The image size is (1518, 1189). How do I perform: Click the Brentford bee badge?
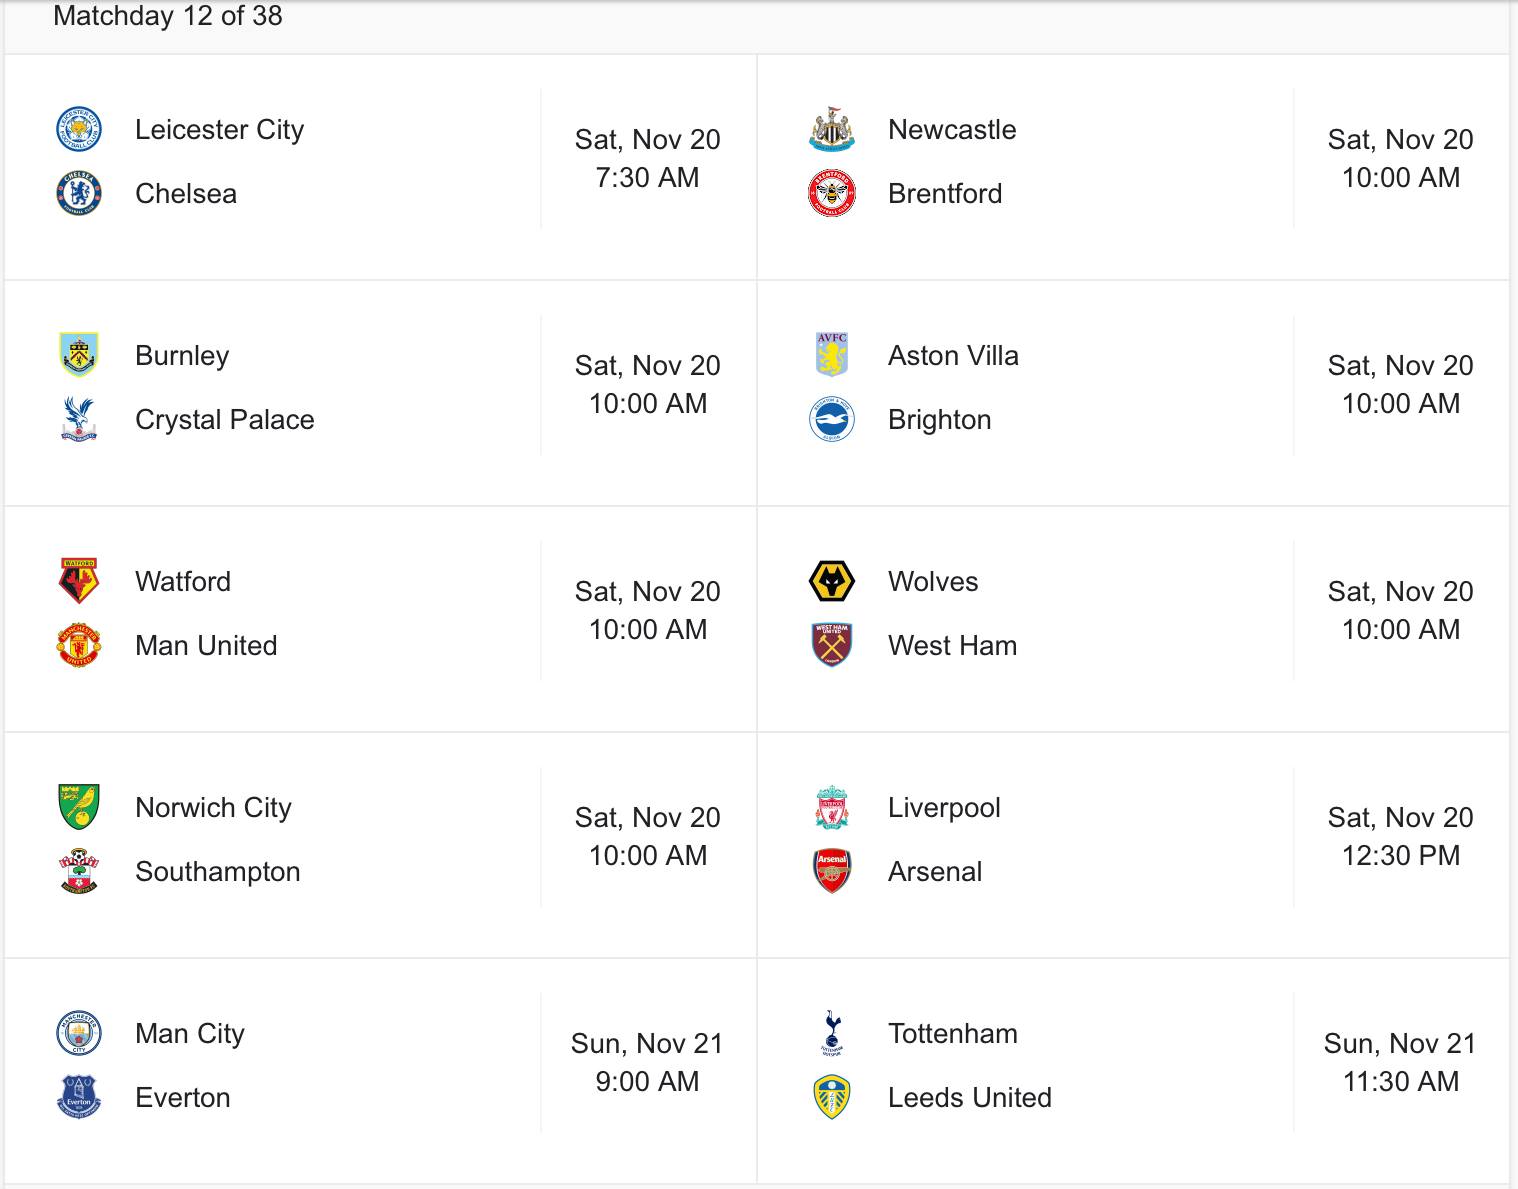pyautogui.click(x=831, y=194)
